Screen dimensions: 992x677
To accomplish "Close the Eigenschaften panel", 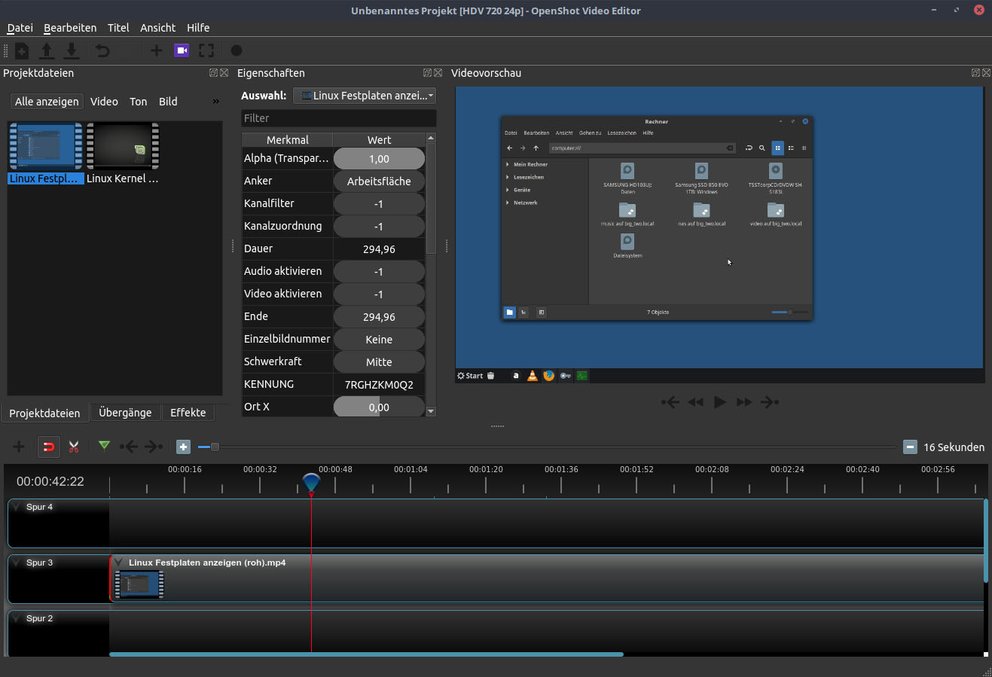I will (438, 73).
